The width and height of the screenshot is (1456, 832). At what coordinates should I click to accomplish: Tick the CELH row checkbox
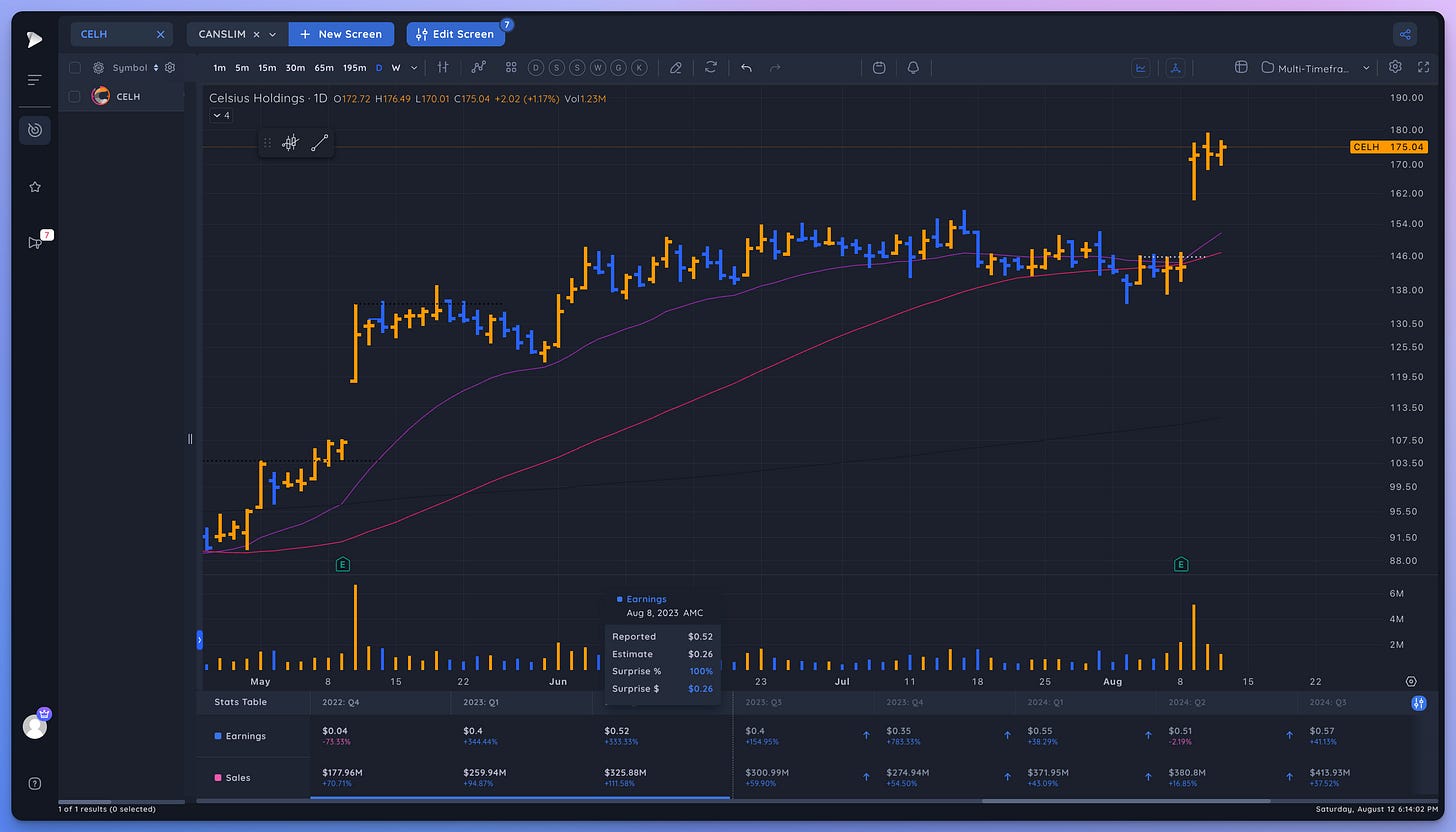tap(75, 96)
